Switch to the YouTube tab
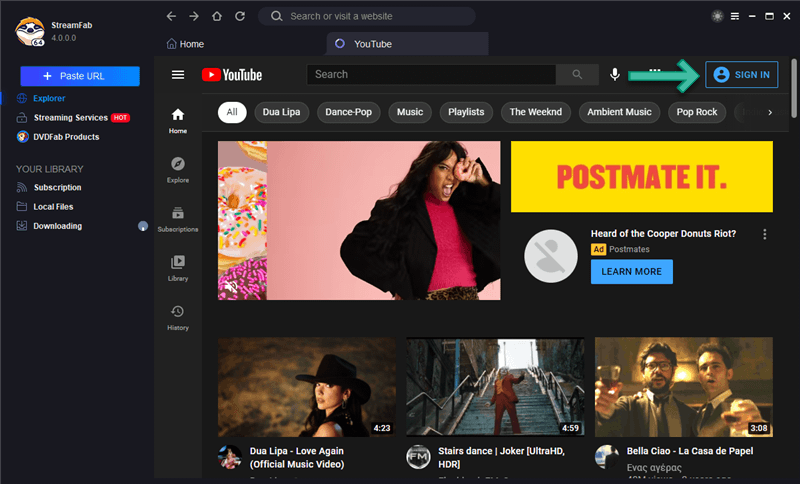The image size is (800, 484). coord(407,44)
